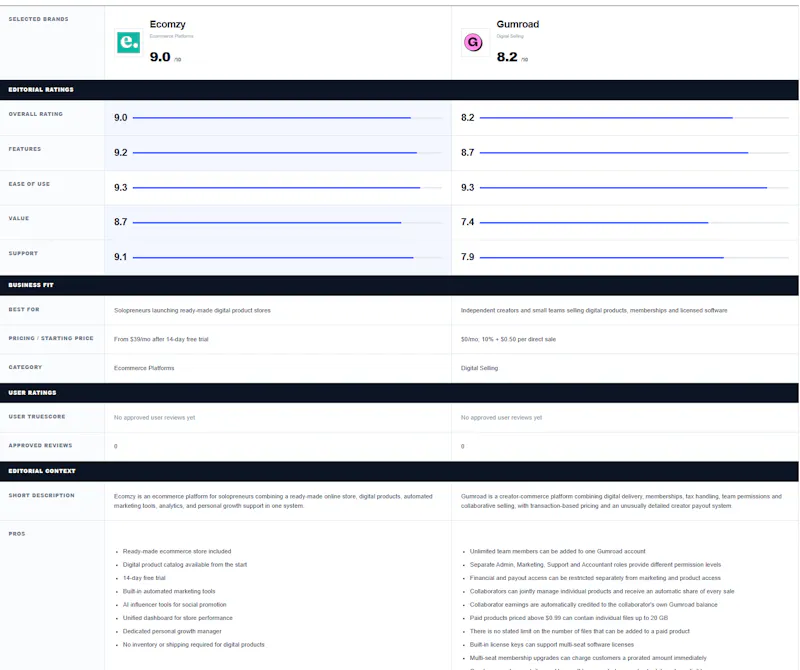Screen dimensions: 800x670
Task: Click the Ecomzy Value rating bar
Action: [x=287, y=222]
